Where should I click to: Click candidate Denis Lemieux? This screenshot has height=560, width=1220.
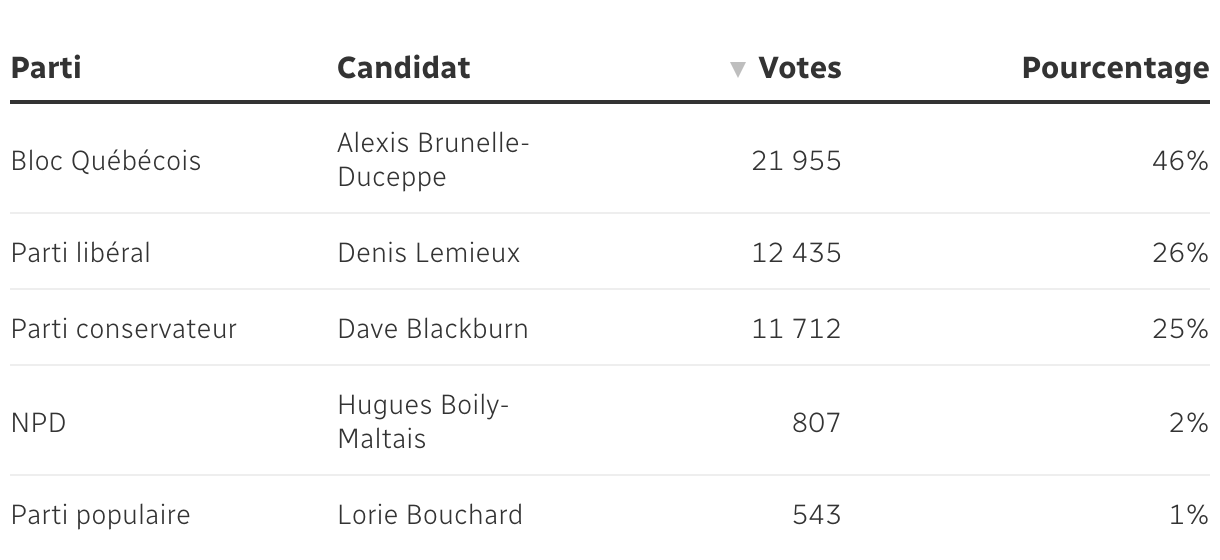point(428,253)
